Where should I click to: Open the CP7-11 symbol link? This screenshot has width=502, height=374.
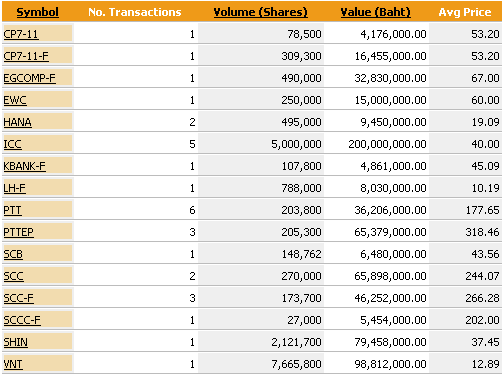pos(21,34)
